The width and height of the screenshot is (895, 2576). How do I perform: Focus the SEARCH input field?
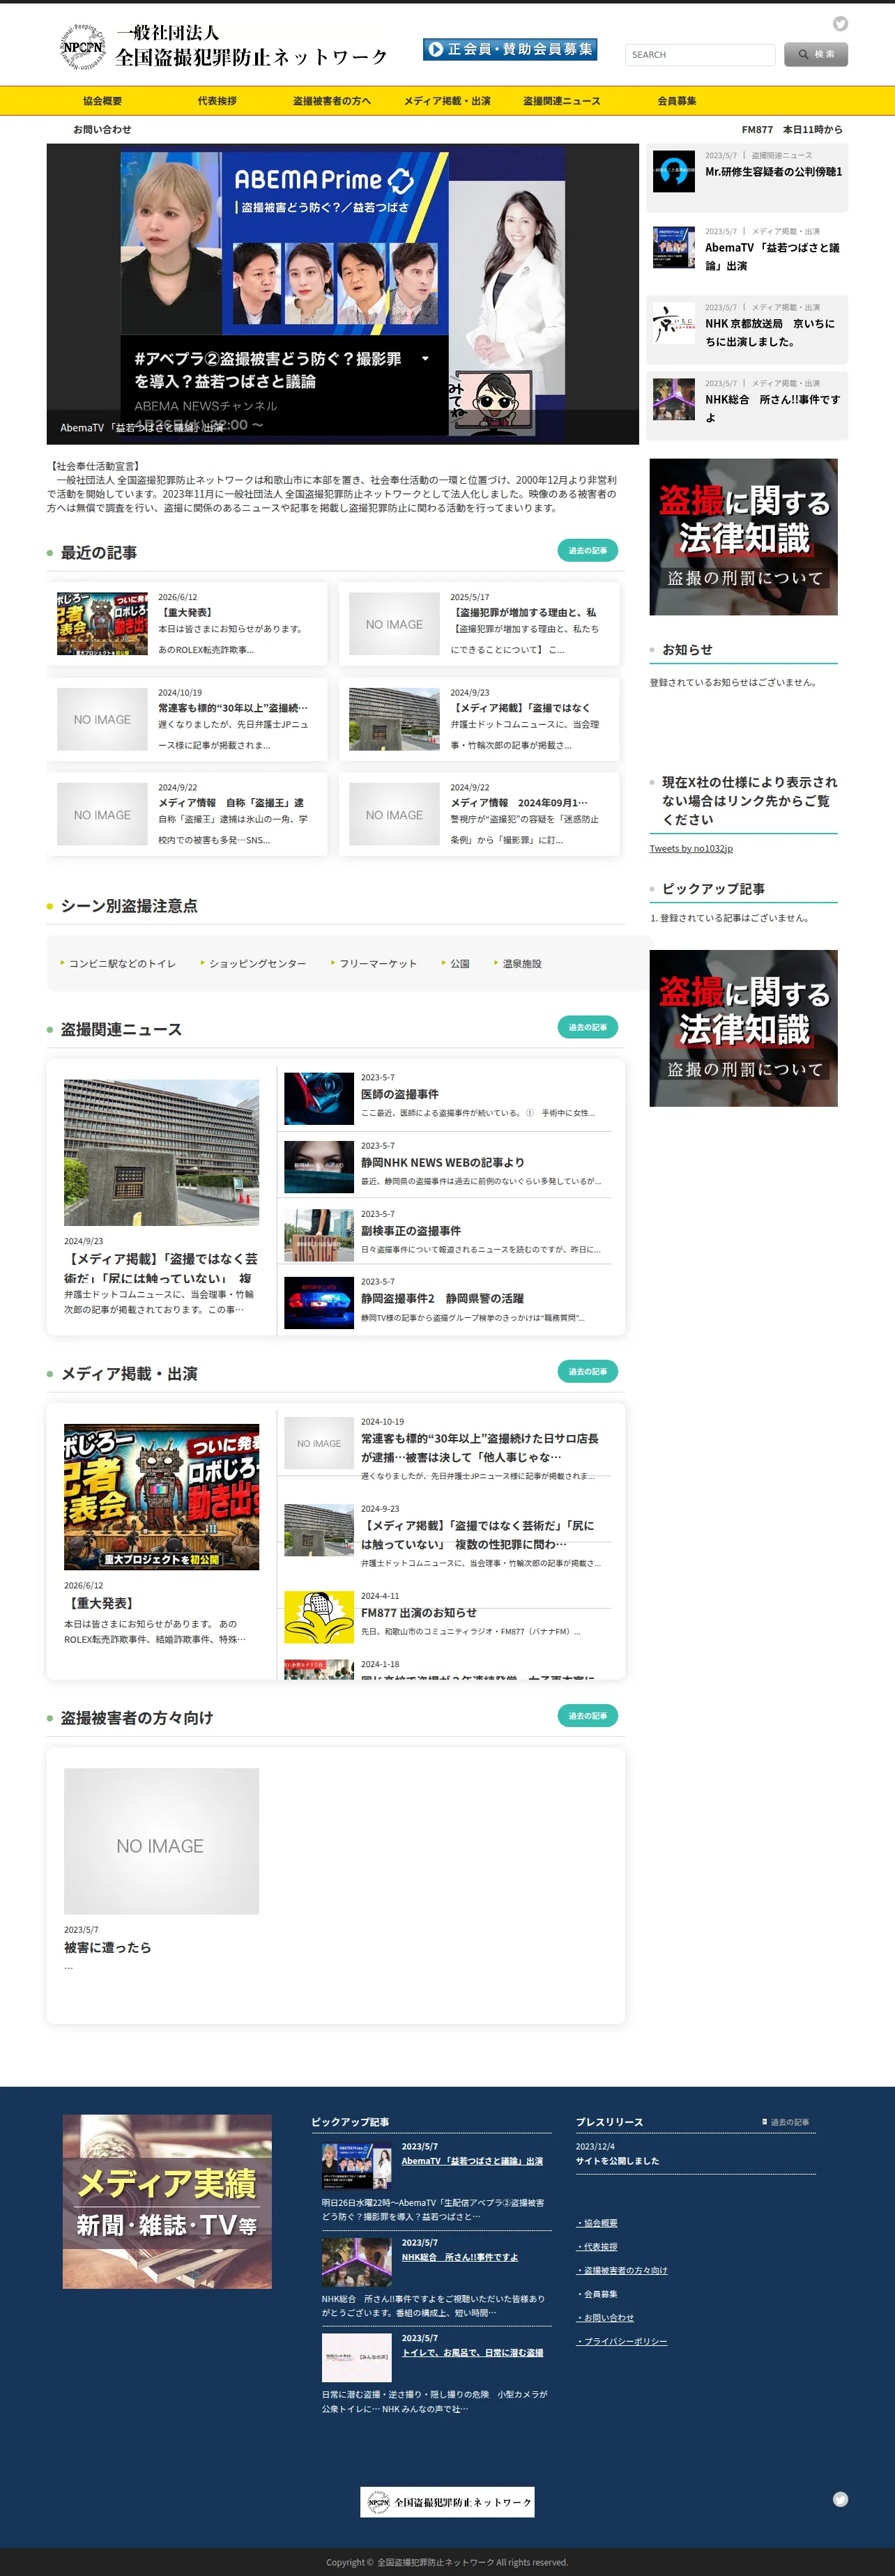(700, 55)
